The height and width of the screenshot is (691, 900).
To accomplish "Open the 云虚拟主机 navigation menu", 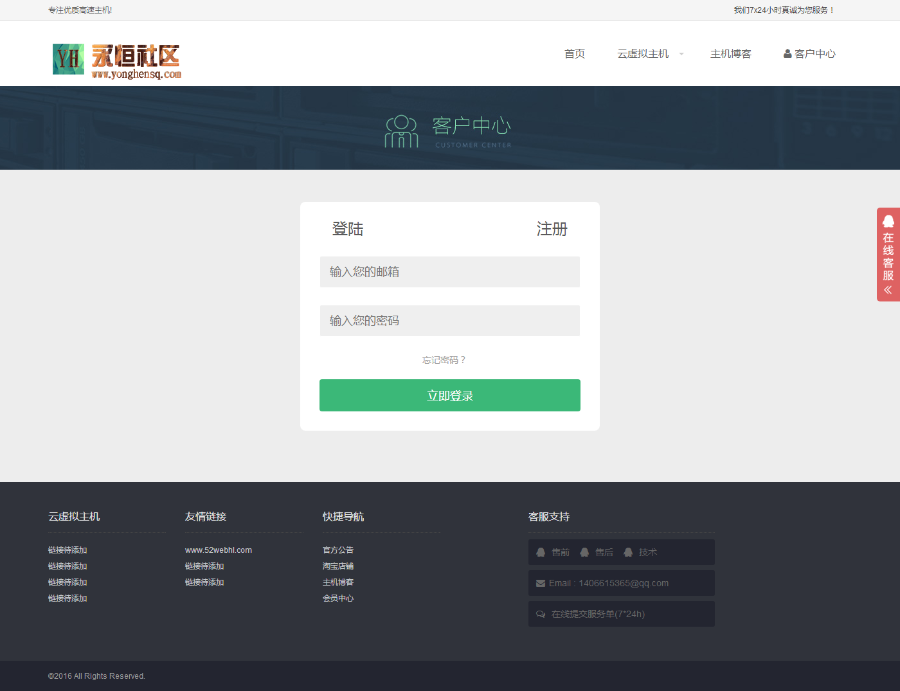I will coord(642,54).
